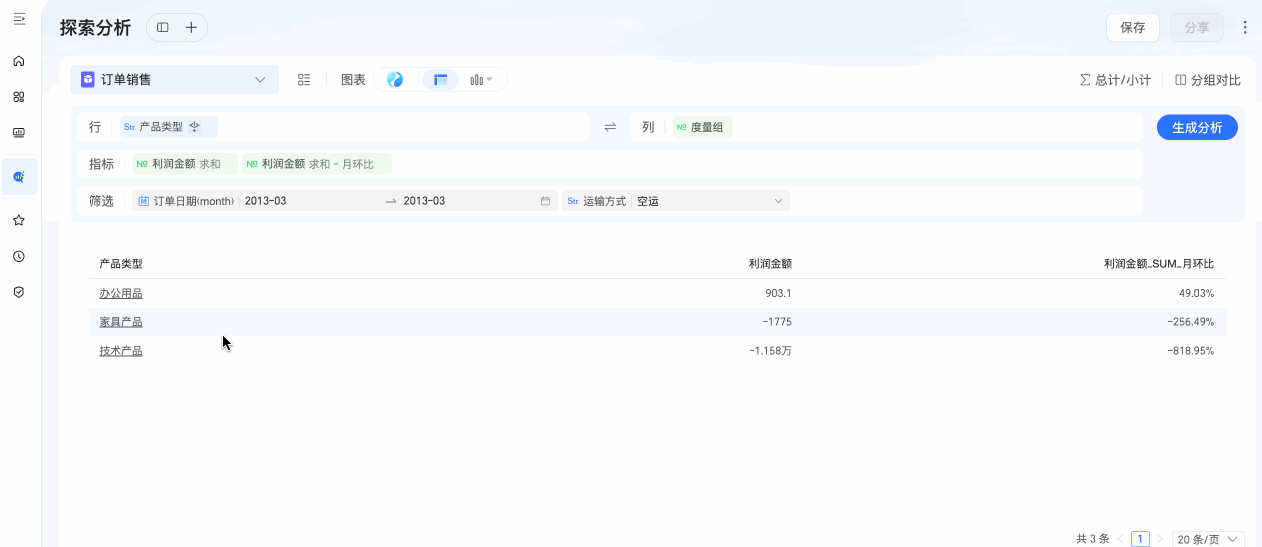The image size is (1262, 547).
Task: Click the 49.03% cell
Action: [x=1196, y=293]
